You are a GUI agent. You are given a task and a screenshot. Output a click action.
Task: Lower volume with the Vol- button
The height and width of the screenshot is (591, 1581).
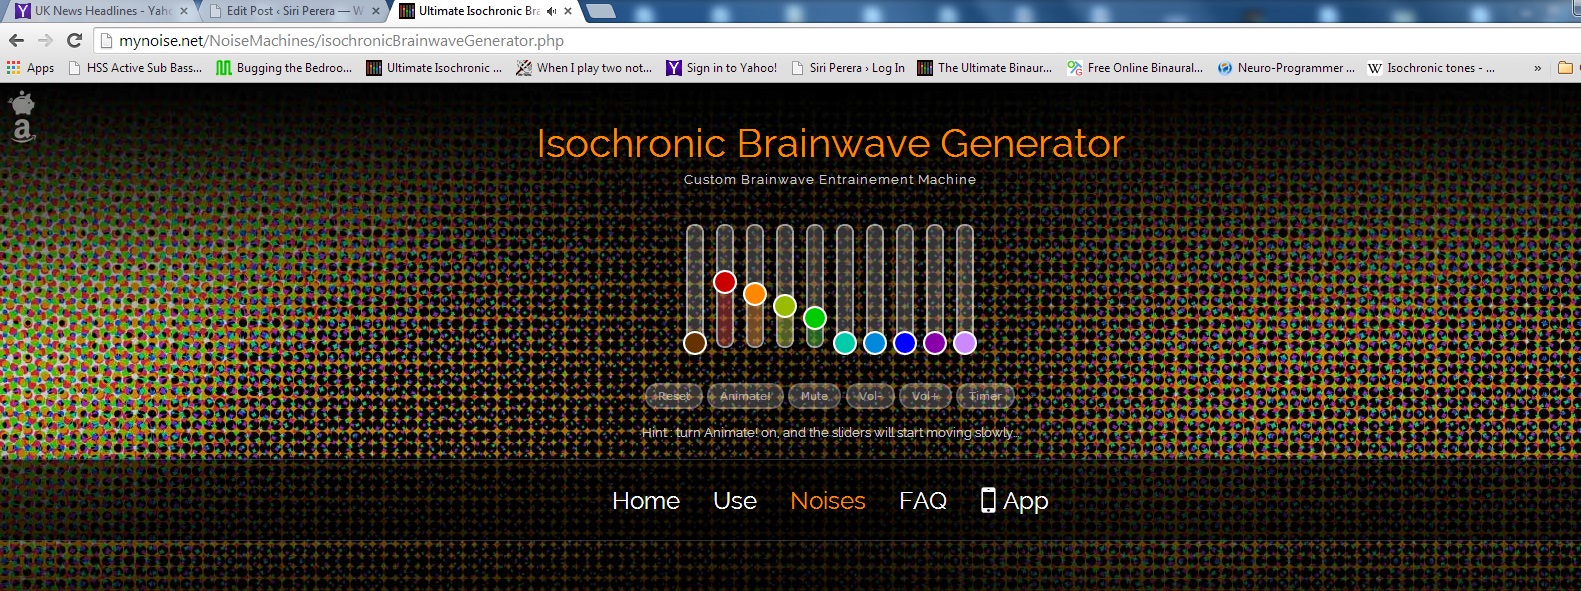pyautogui.click(x=870, y=396)
